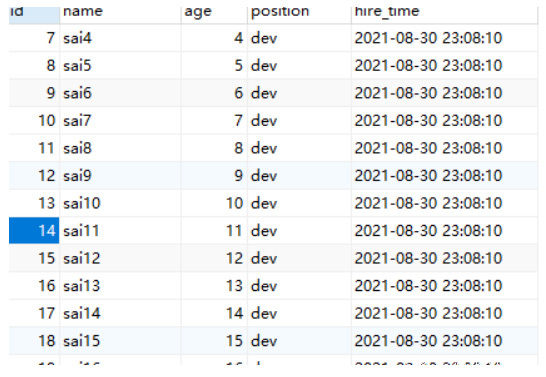This screenshot has height=377, width=546.
Task: Click the age cell with value 9
Action: [x=214, y=175]
